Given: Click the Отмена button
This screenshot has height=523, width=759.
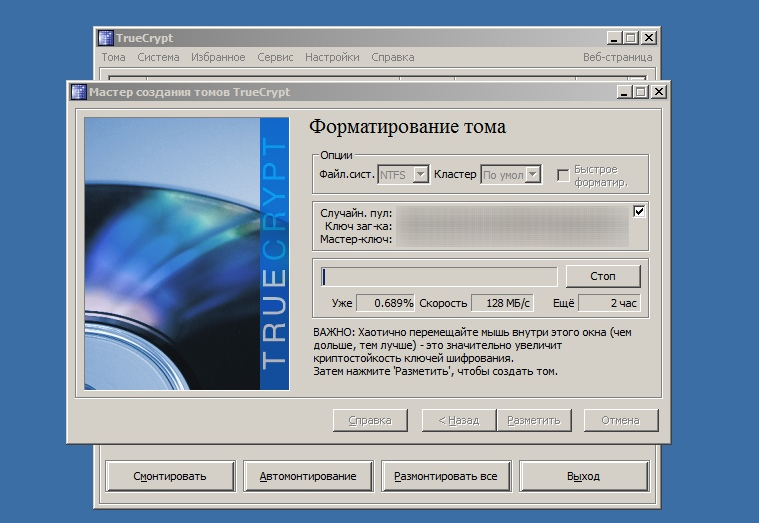Looking at the screenshot, I should click(621, 420).
